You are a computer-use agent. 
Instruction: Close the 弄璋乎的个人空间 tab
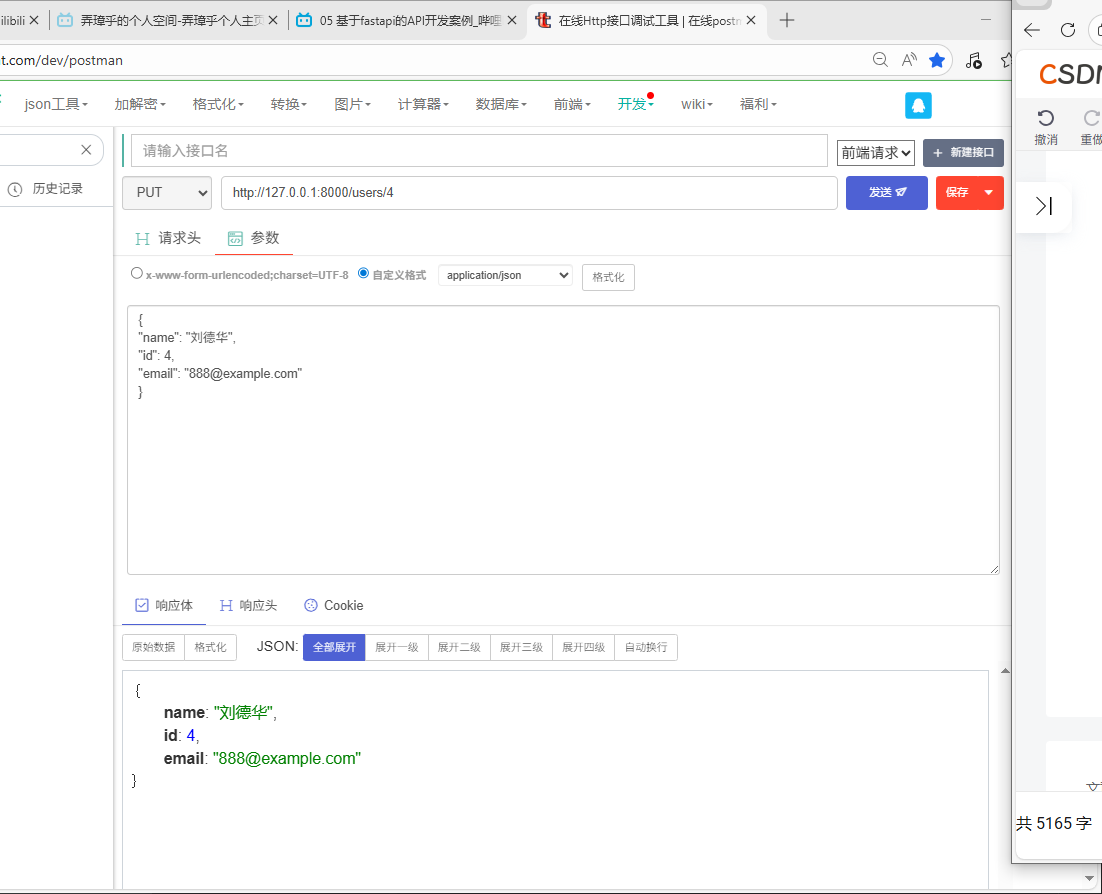coord(273,20)
